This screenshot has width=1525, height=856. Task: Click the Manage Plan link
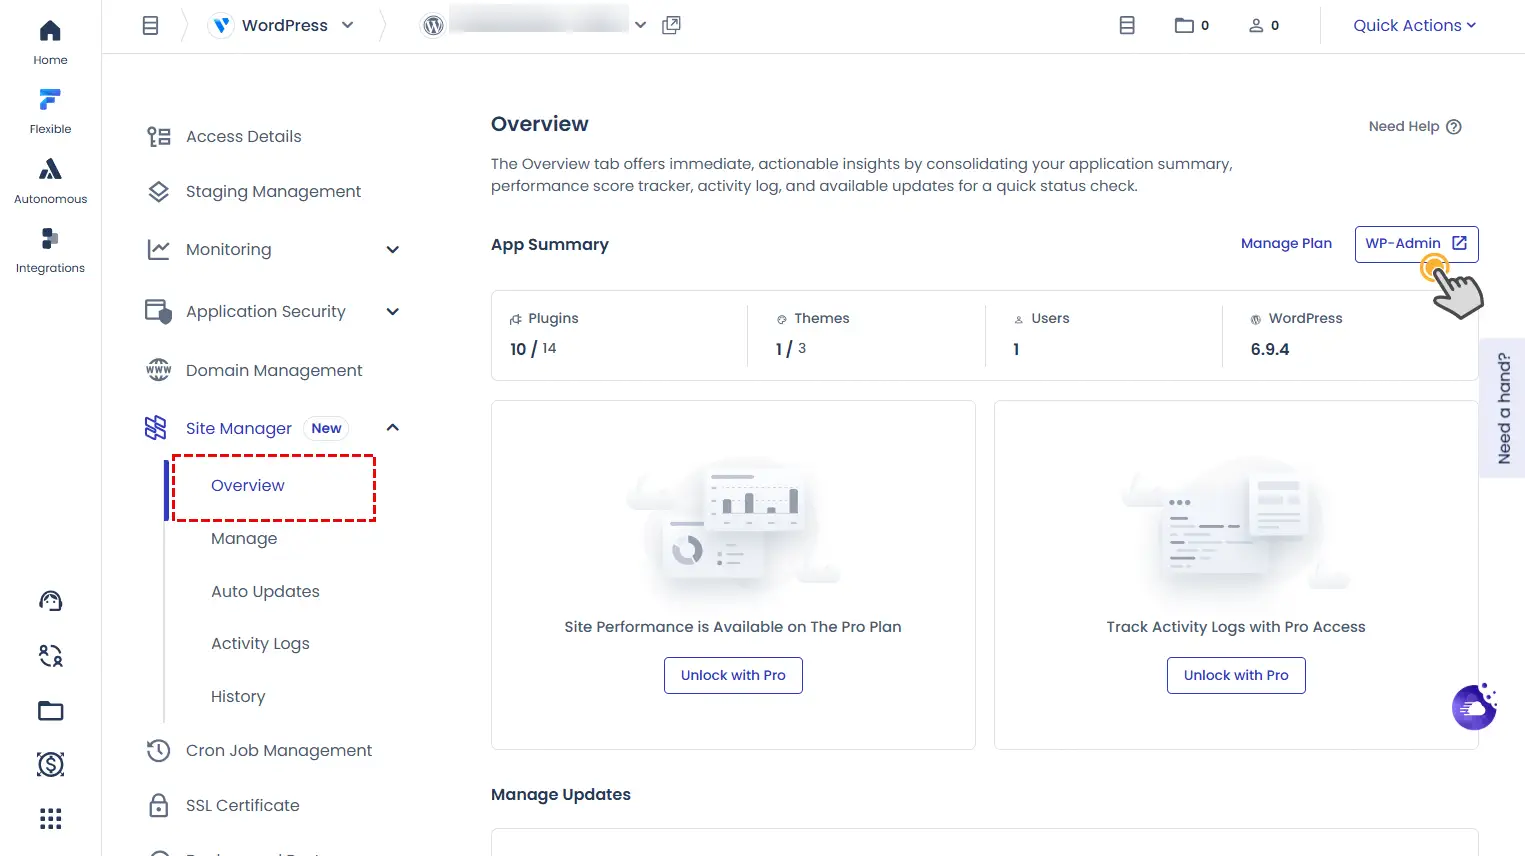(1286, 244)
